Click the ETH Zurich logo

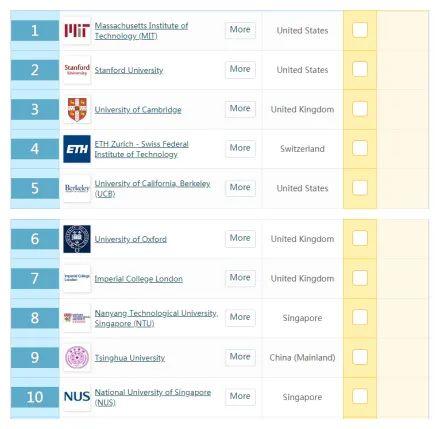77,149
